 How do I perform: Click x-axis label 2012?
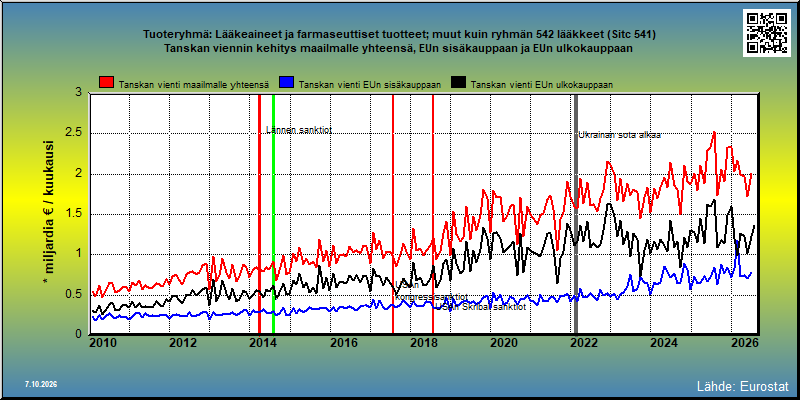(182, 343)
